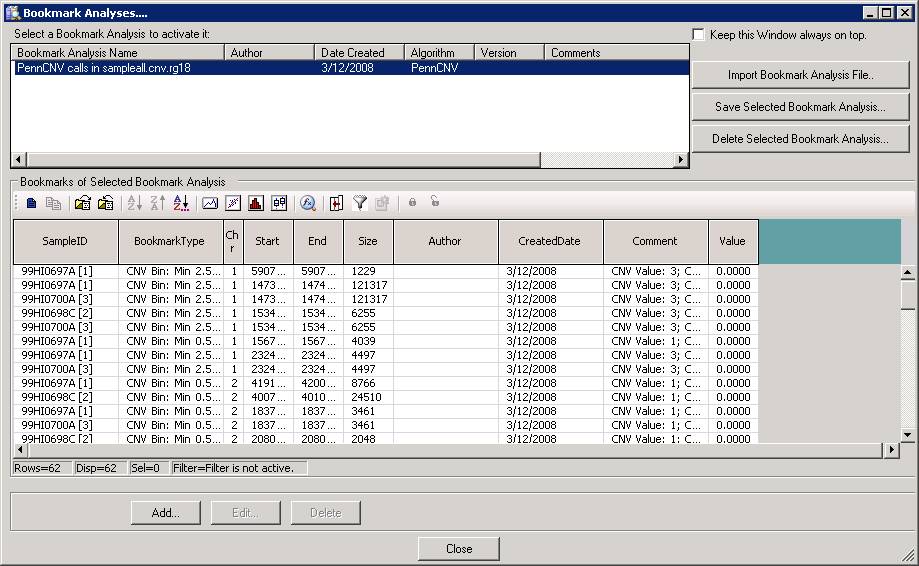The height and width of the screenshot is (566, 919).
Task: Click the PennCNV algorithm cell
Action: 434,68
